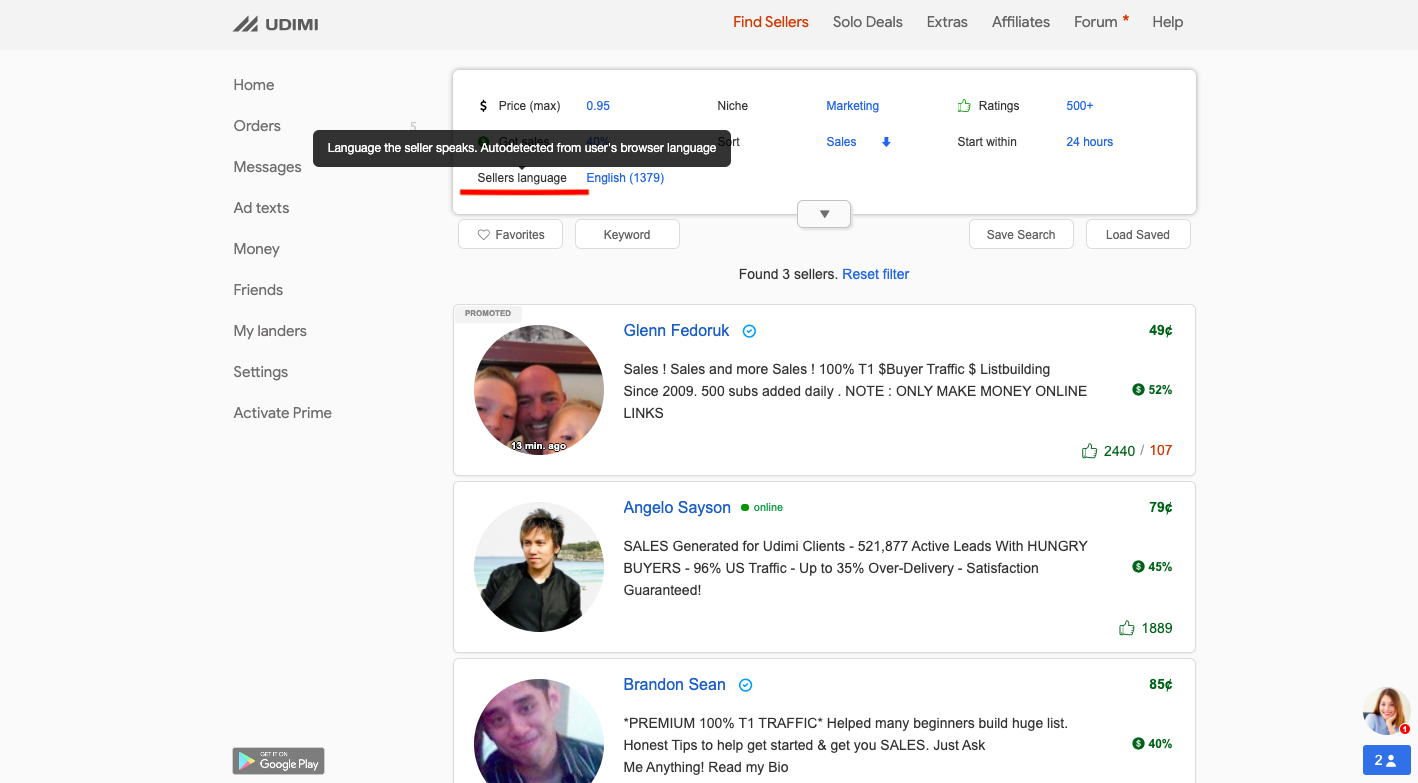Click the Udimi logo icon
Screen dimensions: 1418x783
[246, 24]
